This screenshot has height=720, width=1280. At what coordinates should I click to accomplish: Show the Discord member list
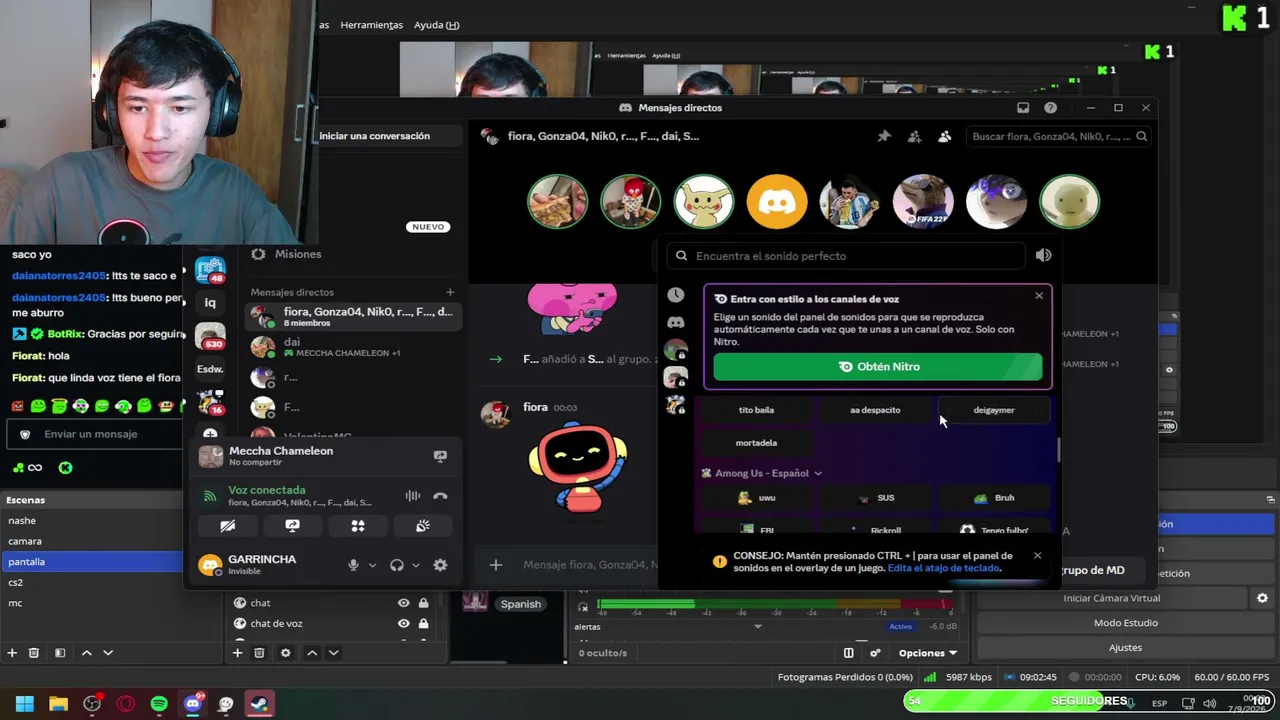(x=944, y=136)
